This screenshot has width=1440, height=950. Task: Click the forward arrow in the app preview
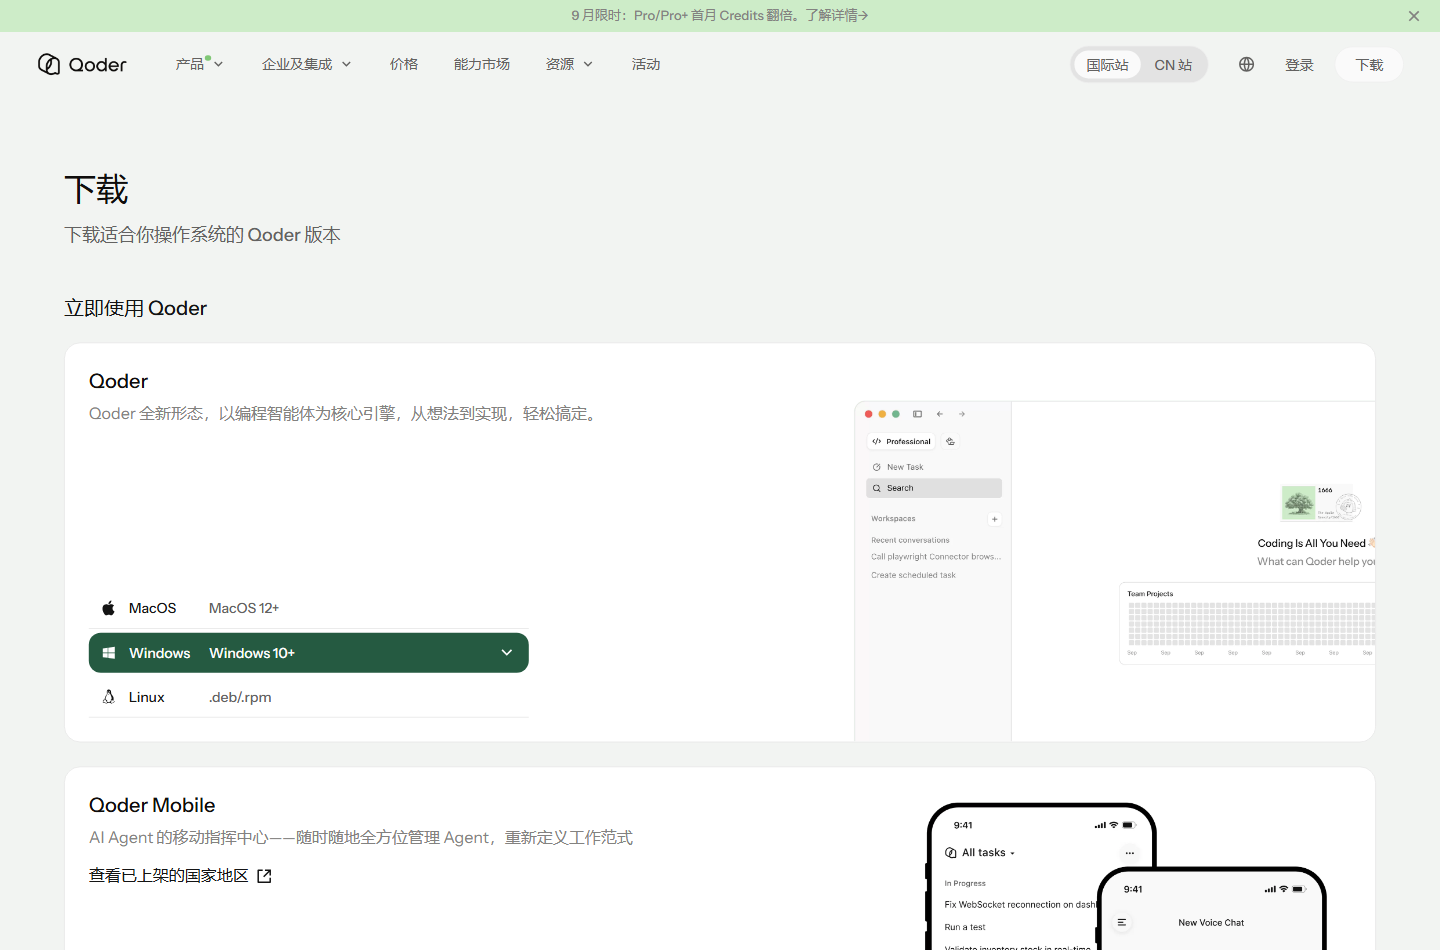pyautogui.click(x=962, y=414)
